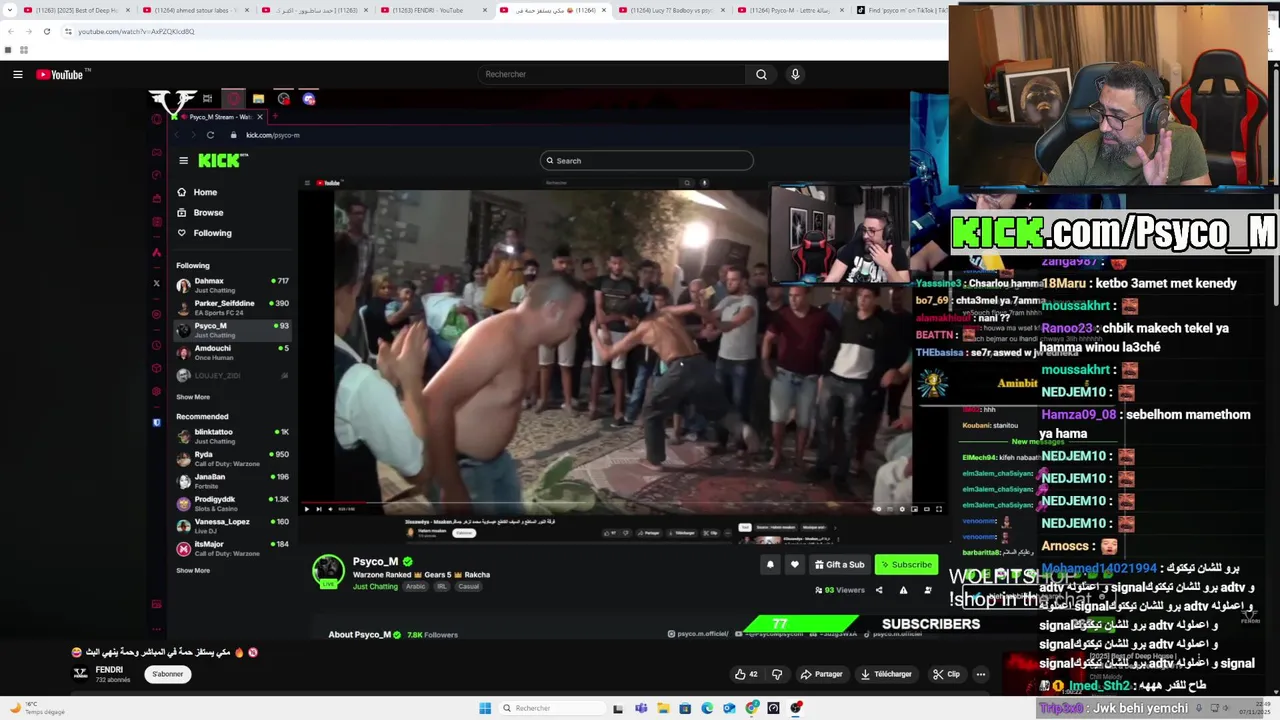Mute the embedded video volume icon
This screenshot has height=720, width=1280.
(330, 509)
